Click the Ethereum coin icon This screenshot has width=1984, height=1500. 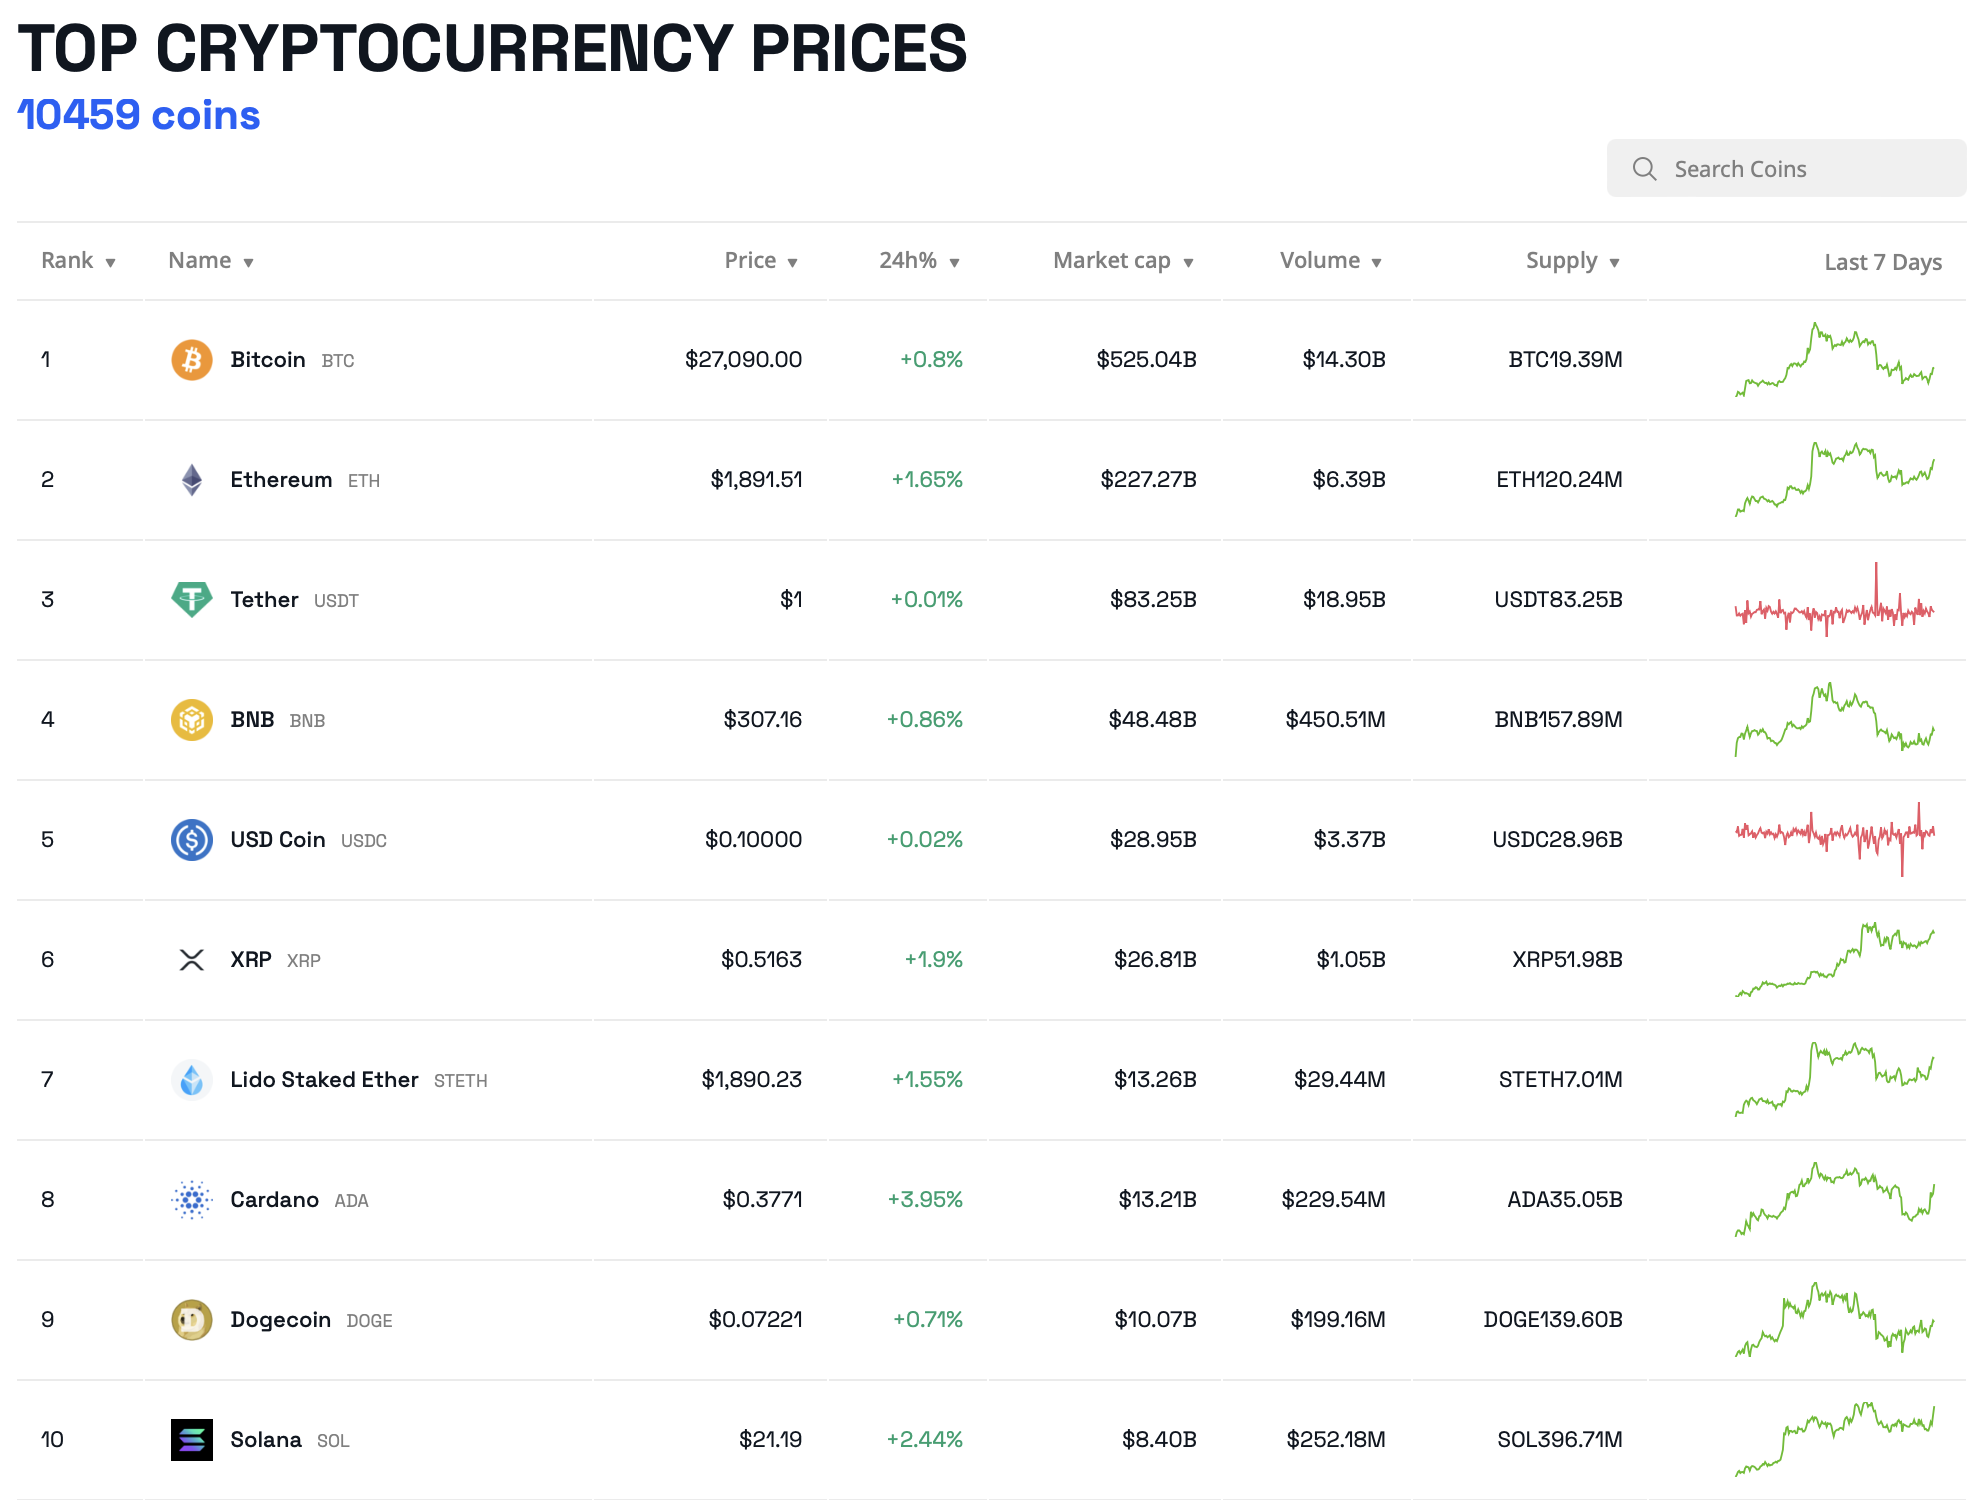coord(193,479)
